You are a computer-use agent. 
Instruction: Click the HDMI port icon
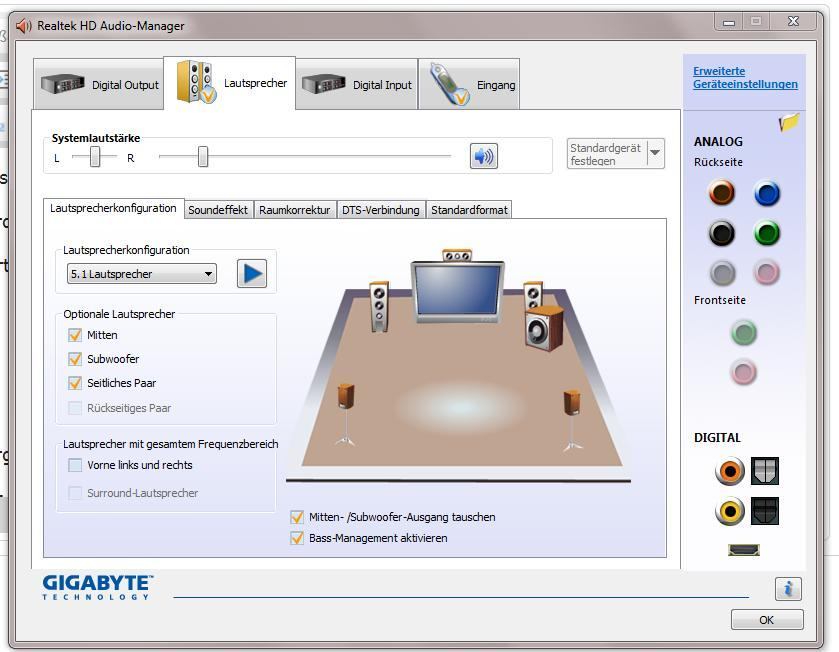coord(744,550)
